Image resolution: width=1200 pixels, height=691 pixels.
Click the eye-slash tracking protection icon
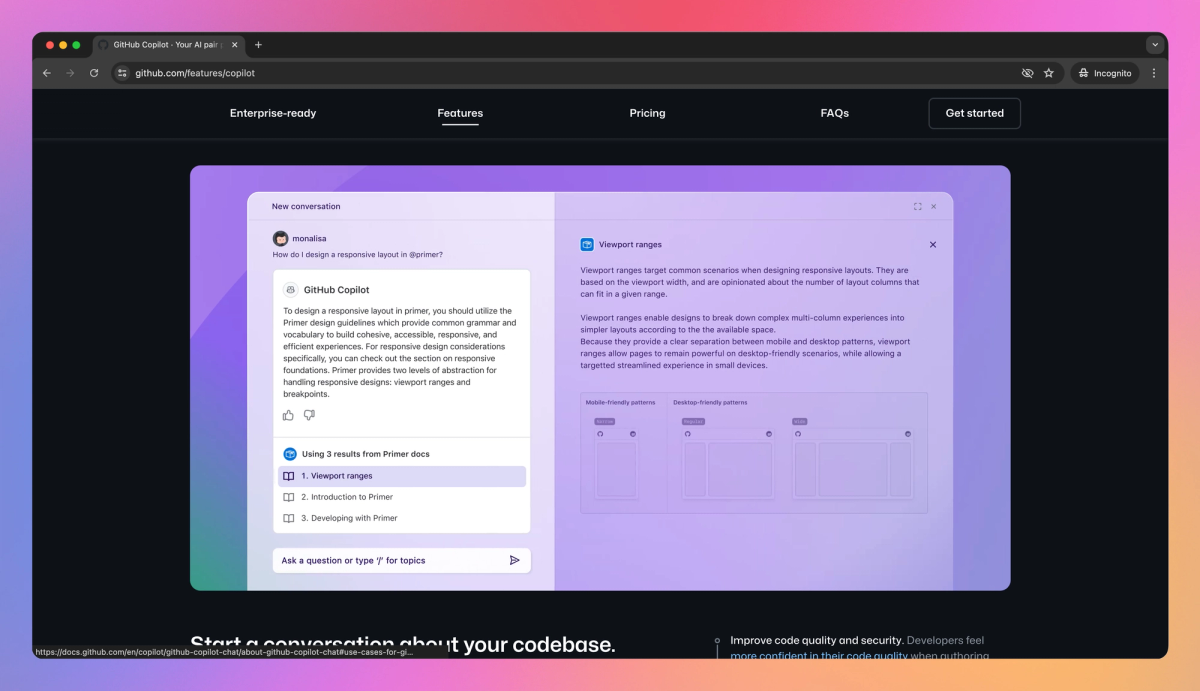point(1027,73)
